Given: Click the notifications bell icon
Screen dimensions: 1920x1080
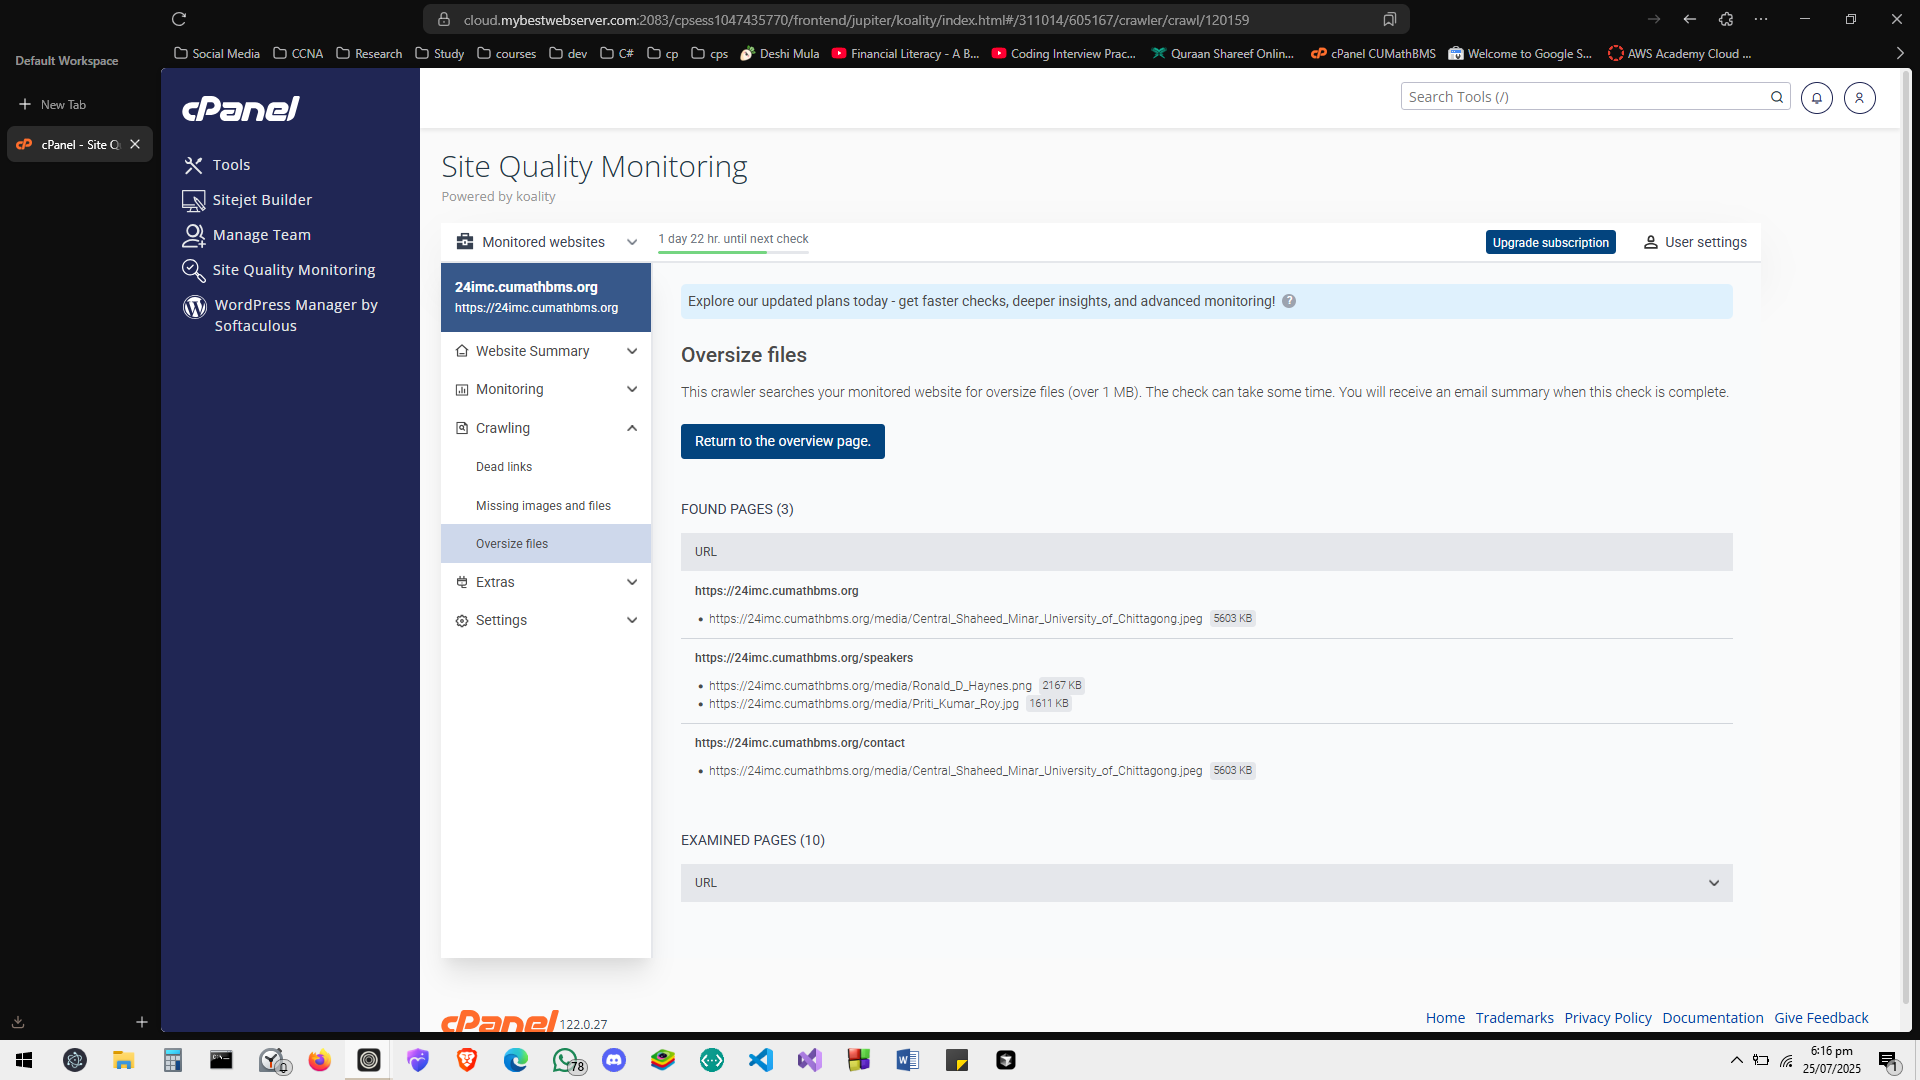Looking at the screenshot, I should [x=1816, y=98].
